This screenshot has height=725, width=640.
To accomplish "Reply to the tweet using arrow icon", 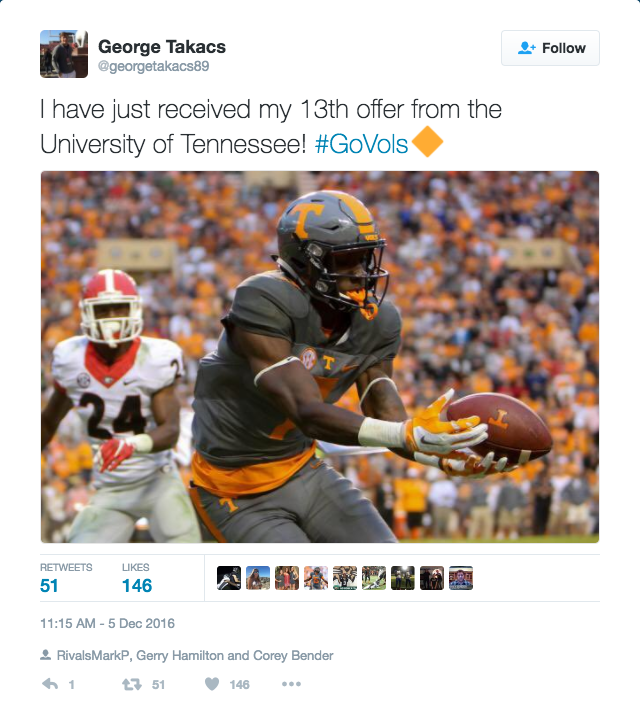I will click(50, 684).
